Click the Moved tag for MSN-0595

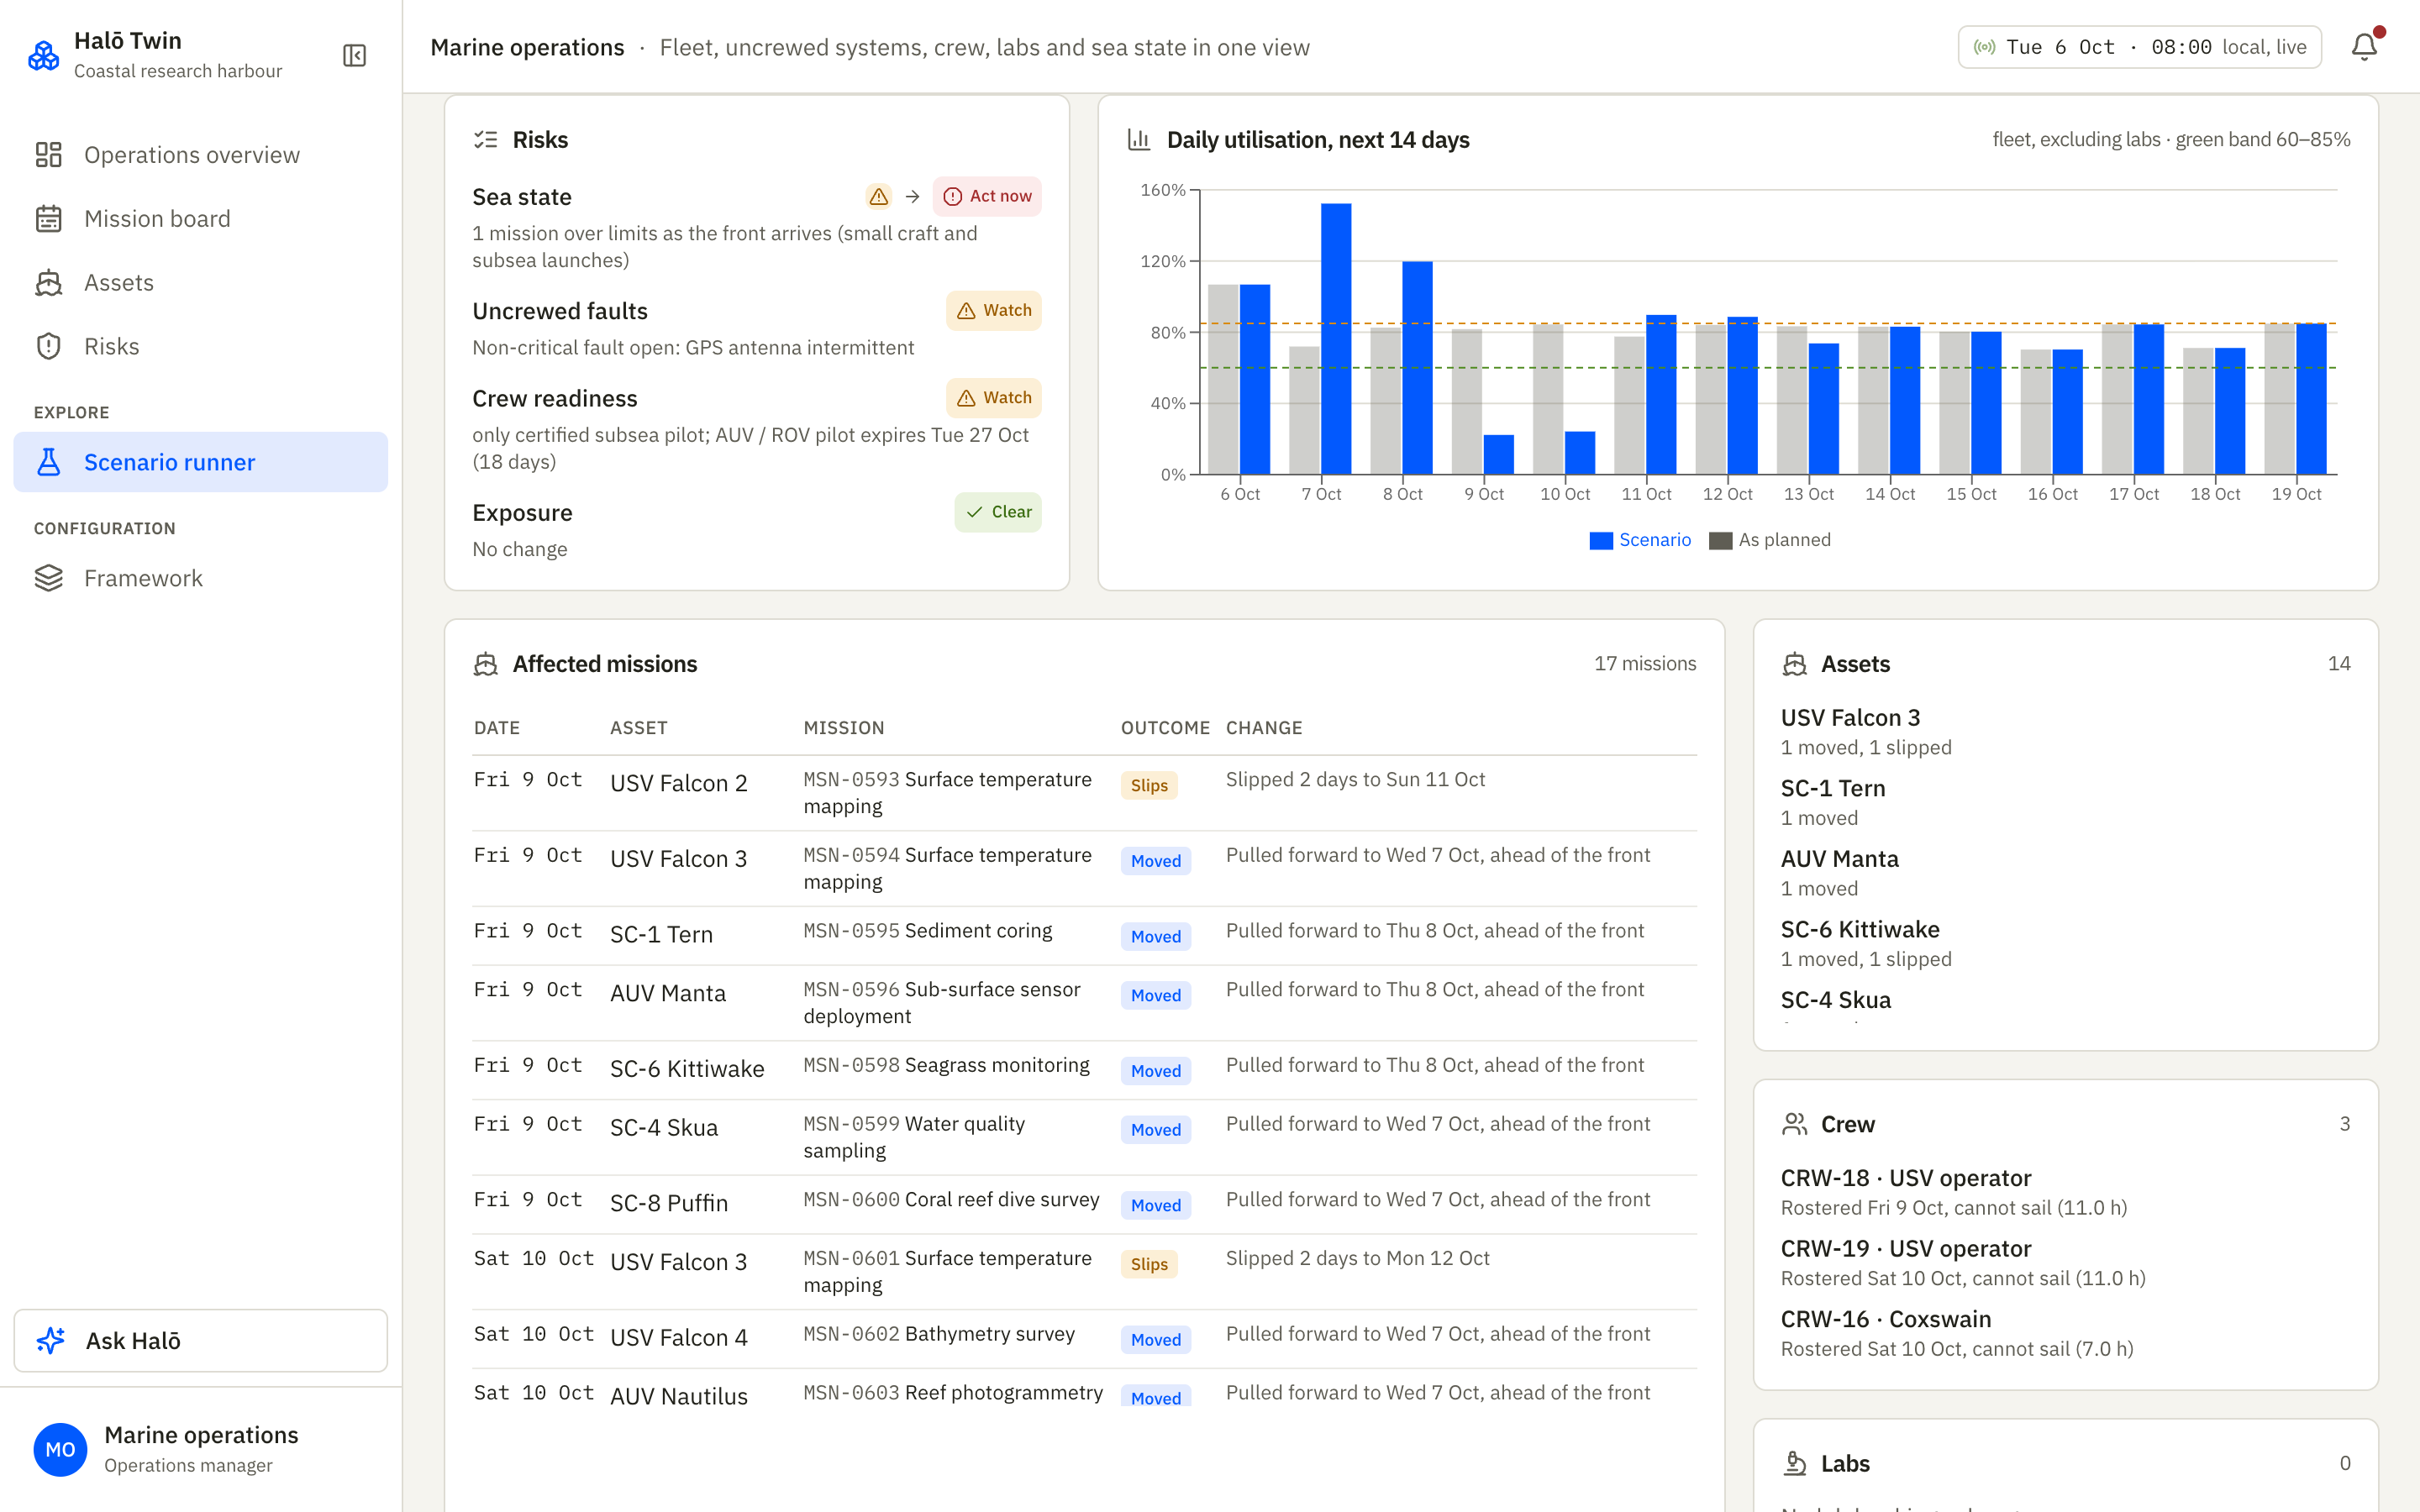pyautogui.click(x=1155, y=937)
